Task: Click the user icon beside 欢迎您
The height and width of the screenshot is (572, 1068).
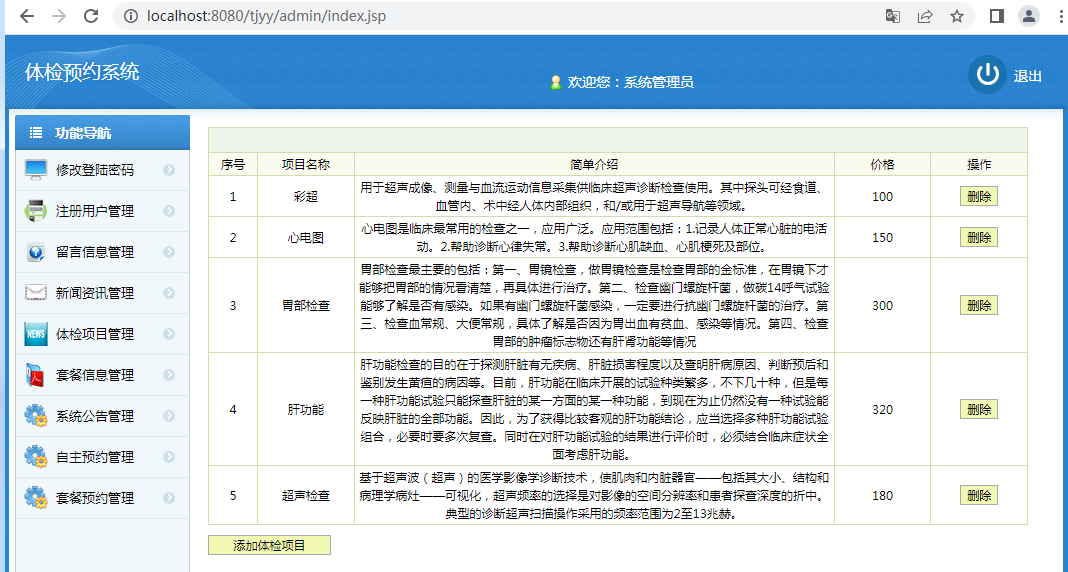Action: pyautogui.click(x=556, y=82)
